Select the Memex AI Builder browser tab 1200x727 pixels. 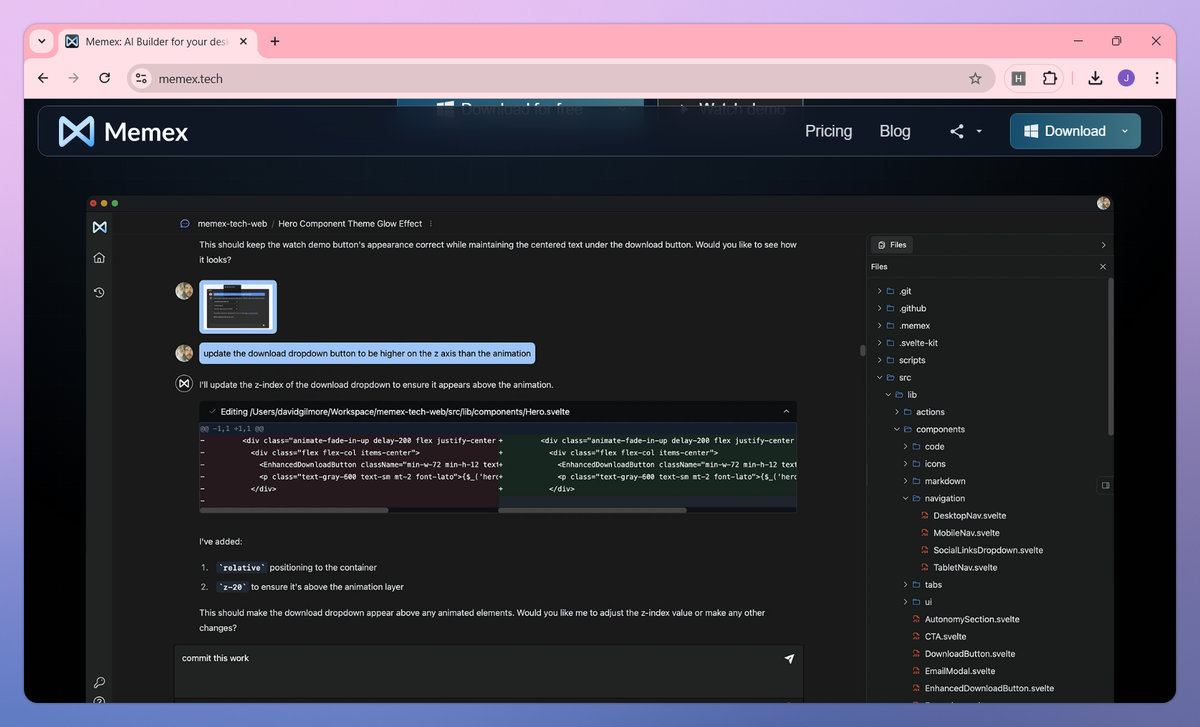point(158,41)
